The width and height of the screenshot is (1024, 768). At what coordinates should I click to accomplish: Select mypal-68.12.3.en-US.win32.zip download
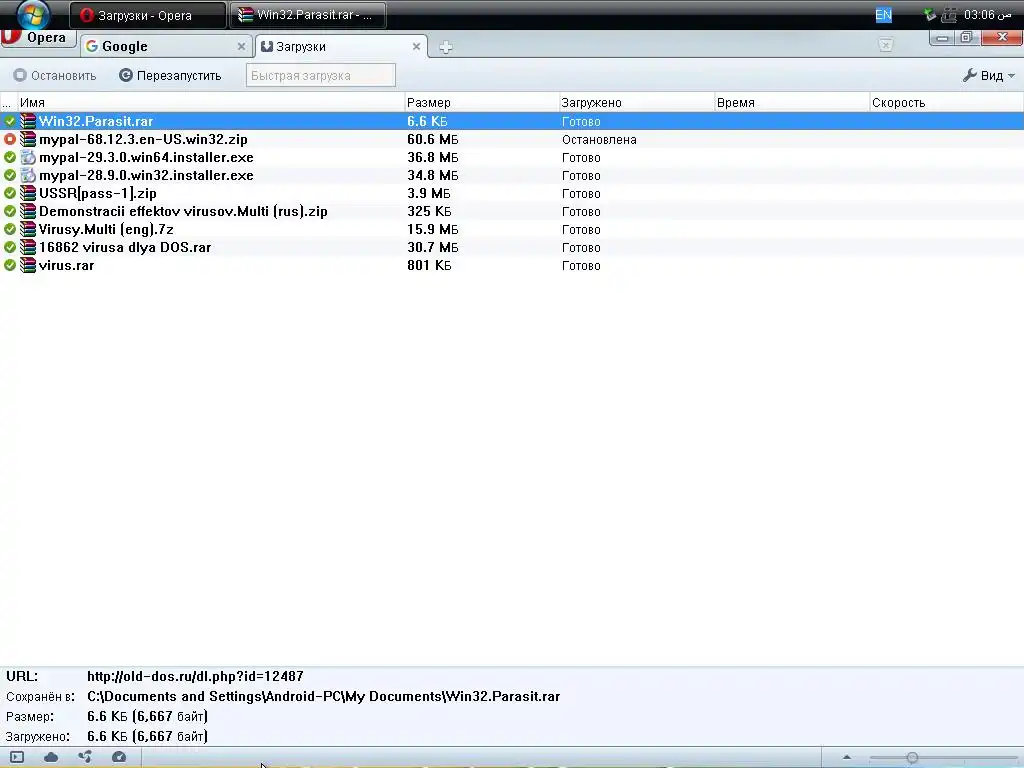pyautogui.click(x=512, y=139)
